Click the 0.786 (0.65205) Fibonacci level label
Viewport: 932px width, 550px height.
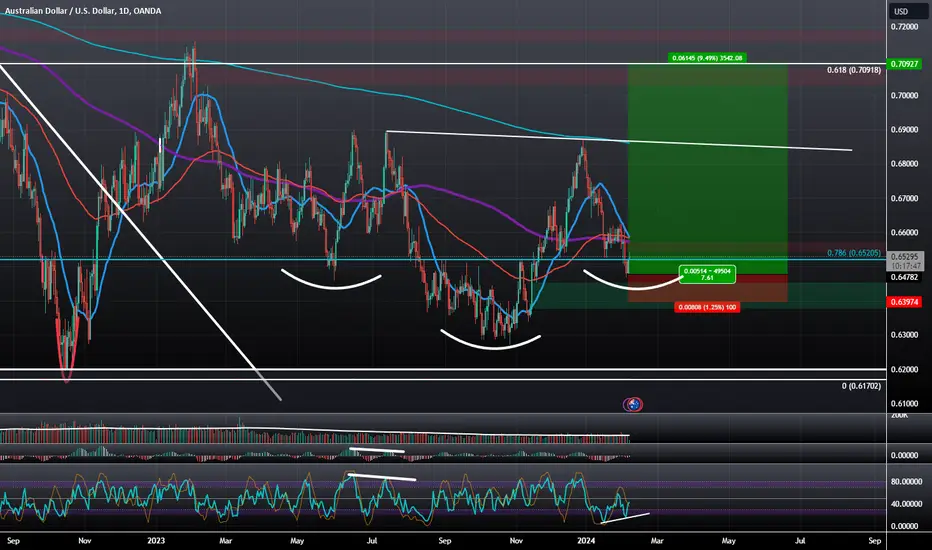pyautogui.click(x=854, y=253)
